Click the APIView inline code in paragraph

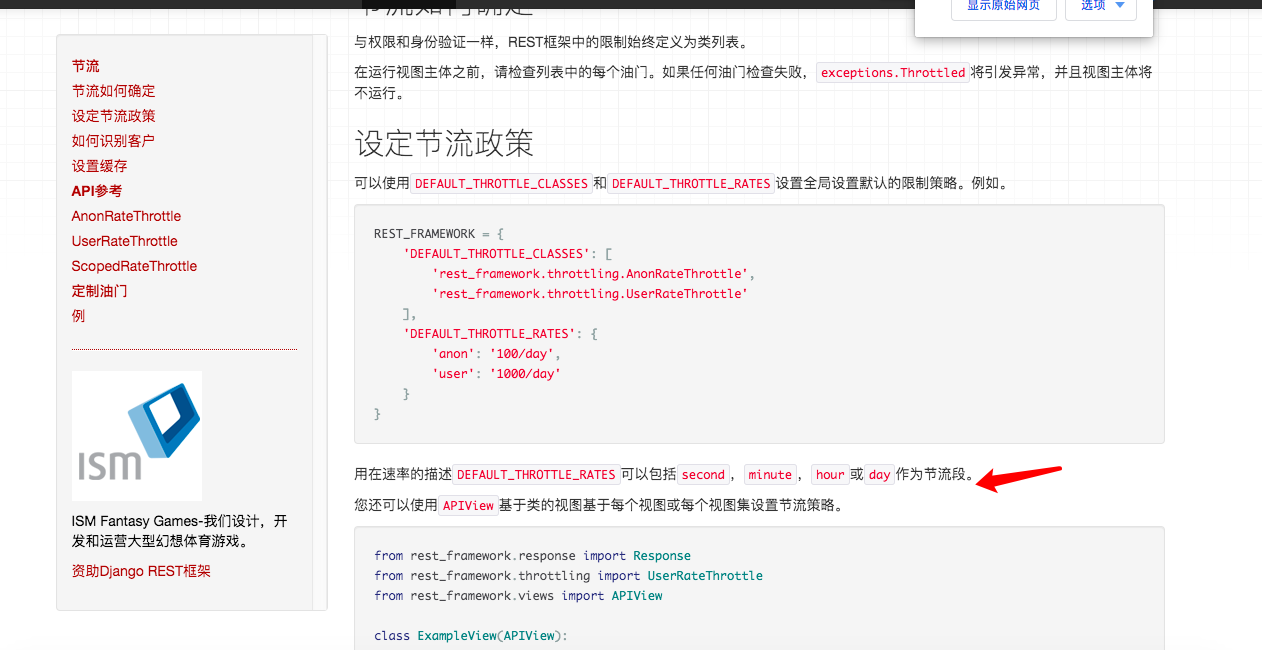tap(469, 506)
